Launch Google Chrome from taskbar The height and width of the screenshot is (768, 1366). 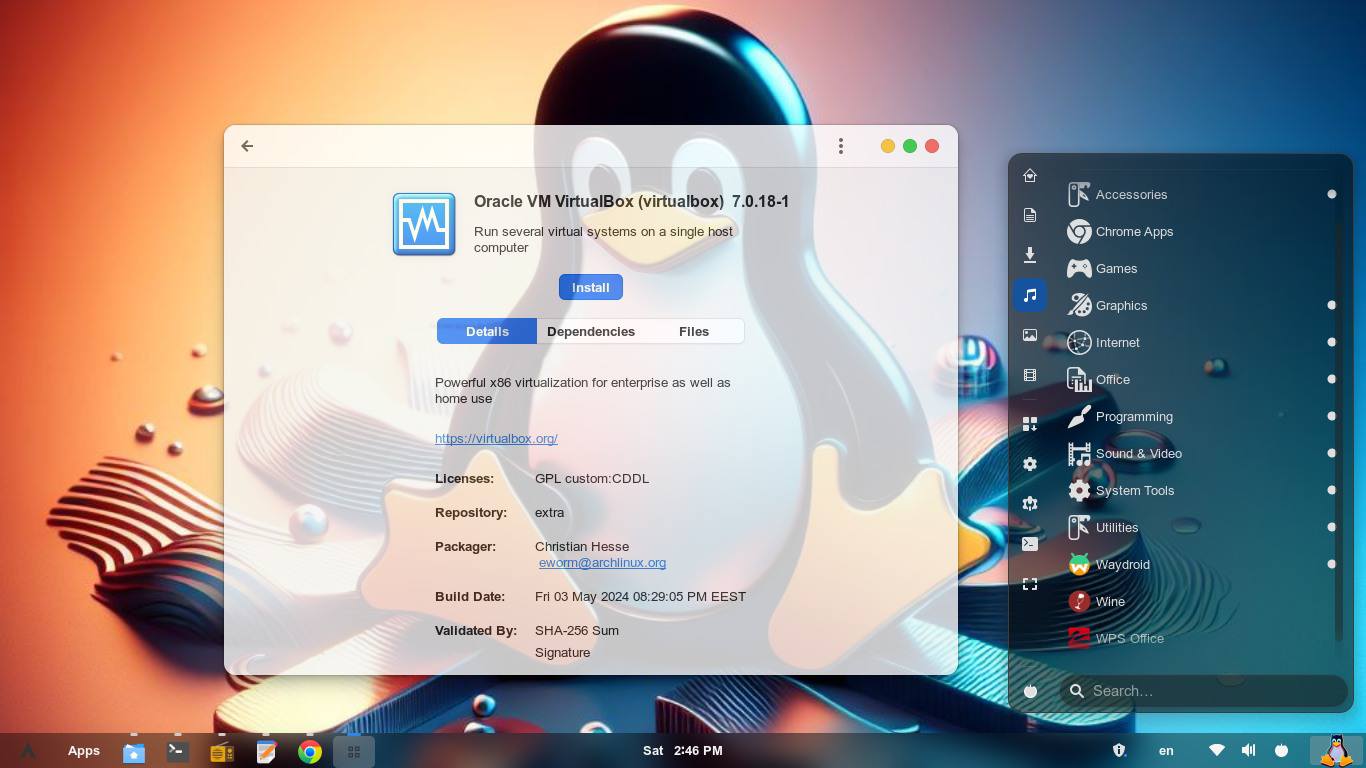[310, 751]
